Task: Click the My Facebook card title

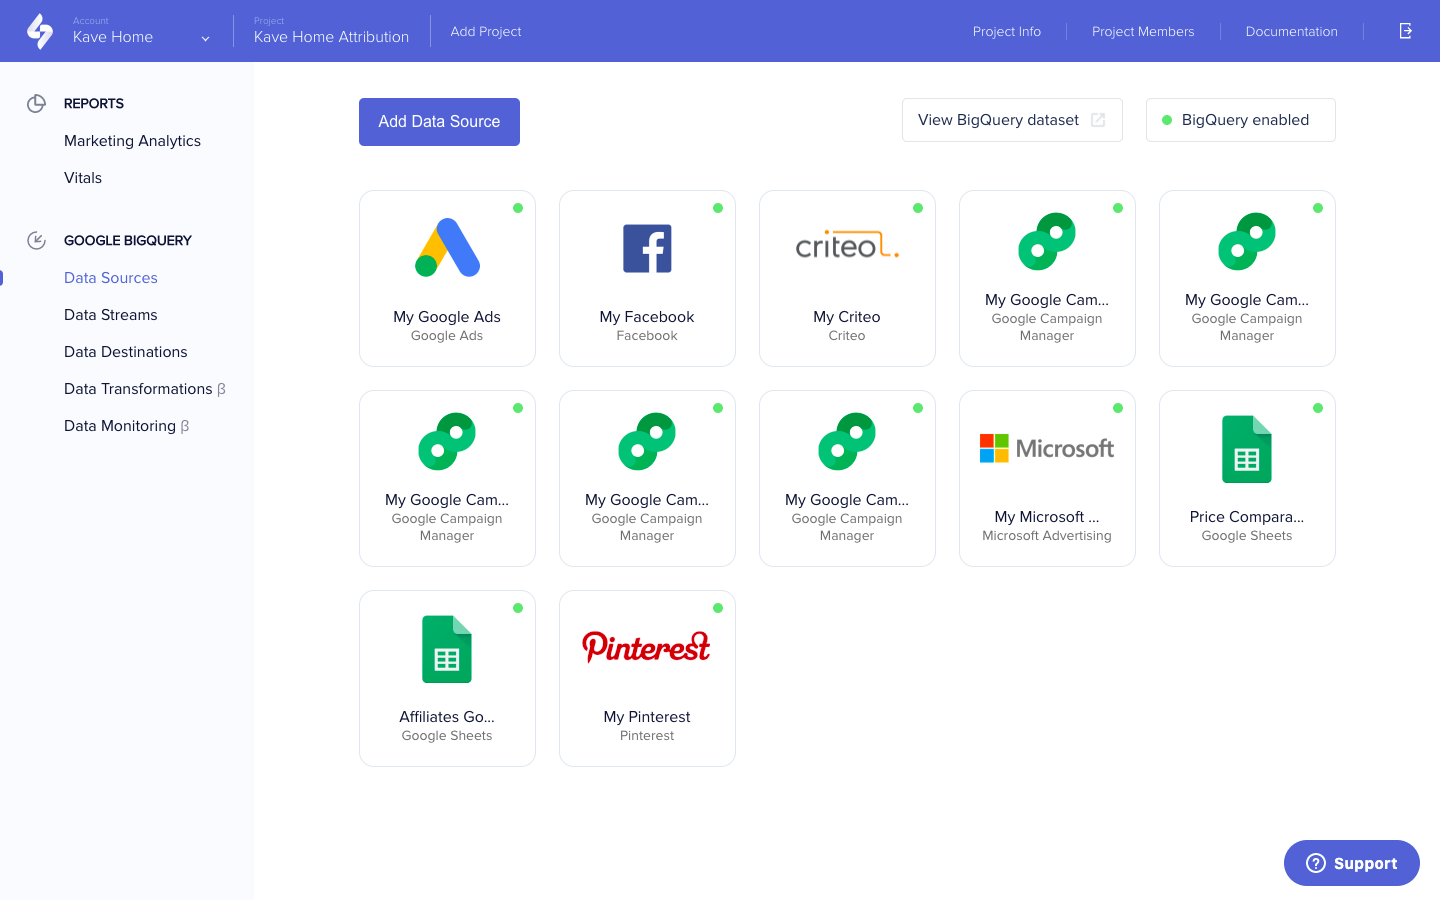Action: (647, 317)
